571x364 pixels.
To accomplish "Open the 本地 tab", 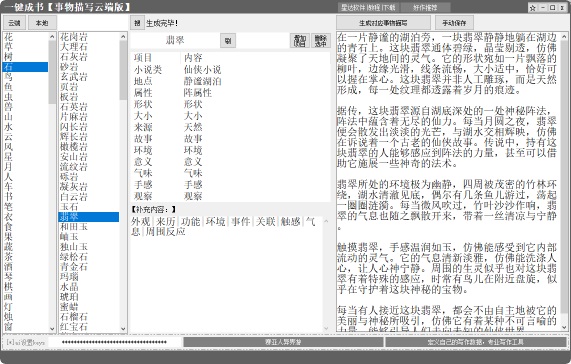I will [42, 23].
